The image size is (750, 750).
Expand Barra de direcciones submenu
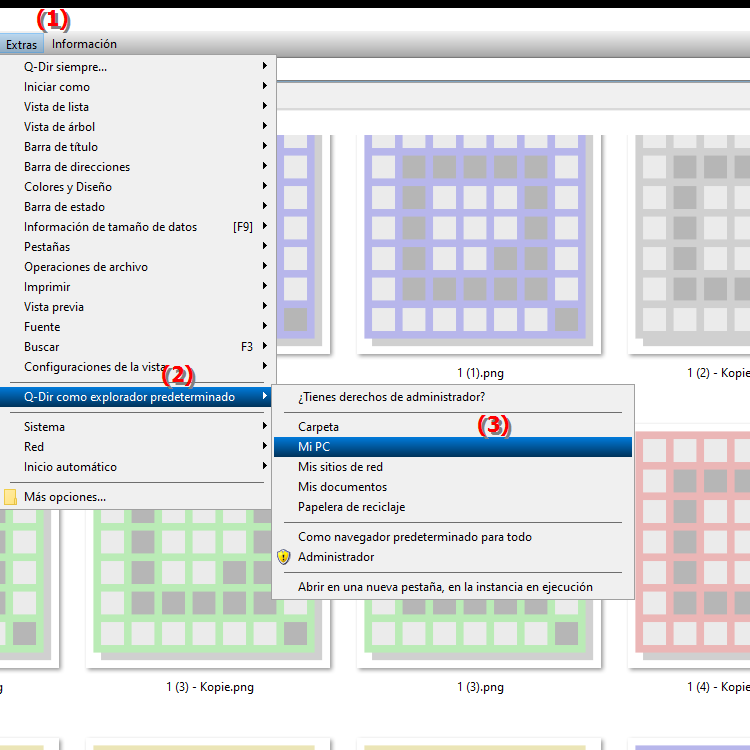137,167
